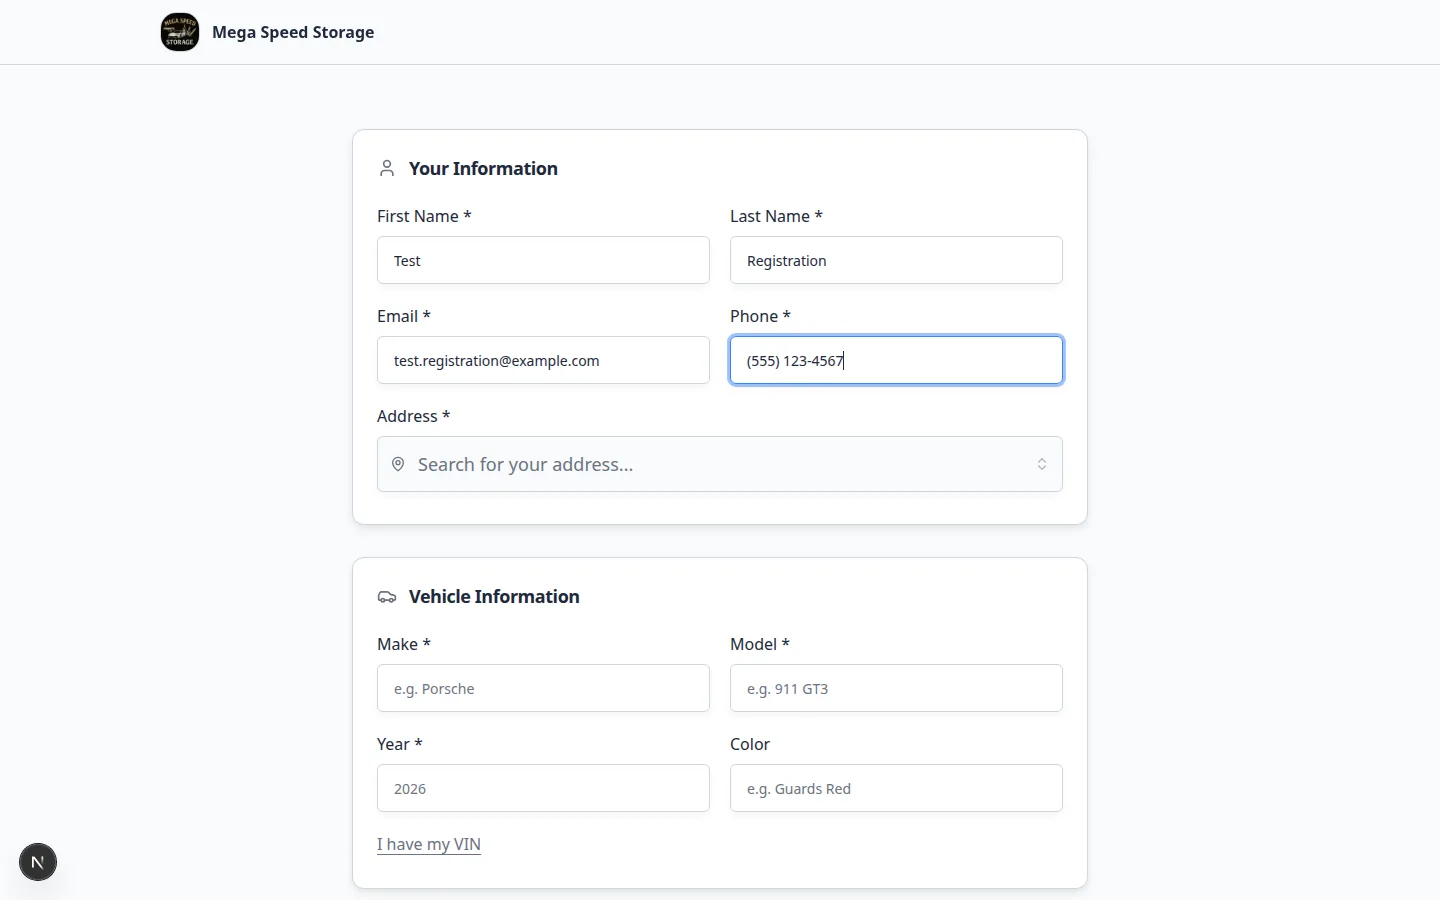The image size is (1440, 900).
Task: Click the Address * label
Action: (x=413, y=416)
